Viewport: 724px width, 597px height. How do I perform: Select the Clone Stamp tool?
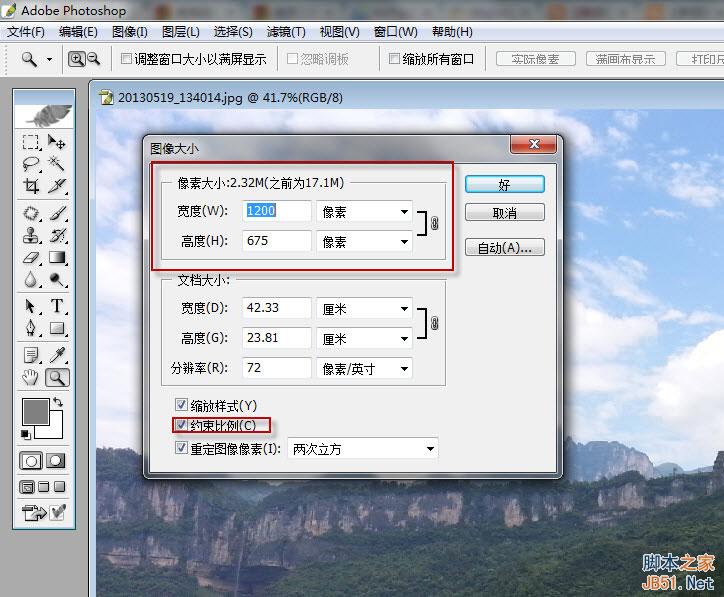point(31,235)
